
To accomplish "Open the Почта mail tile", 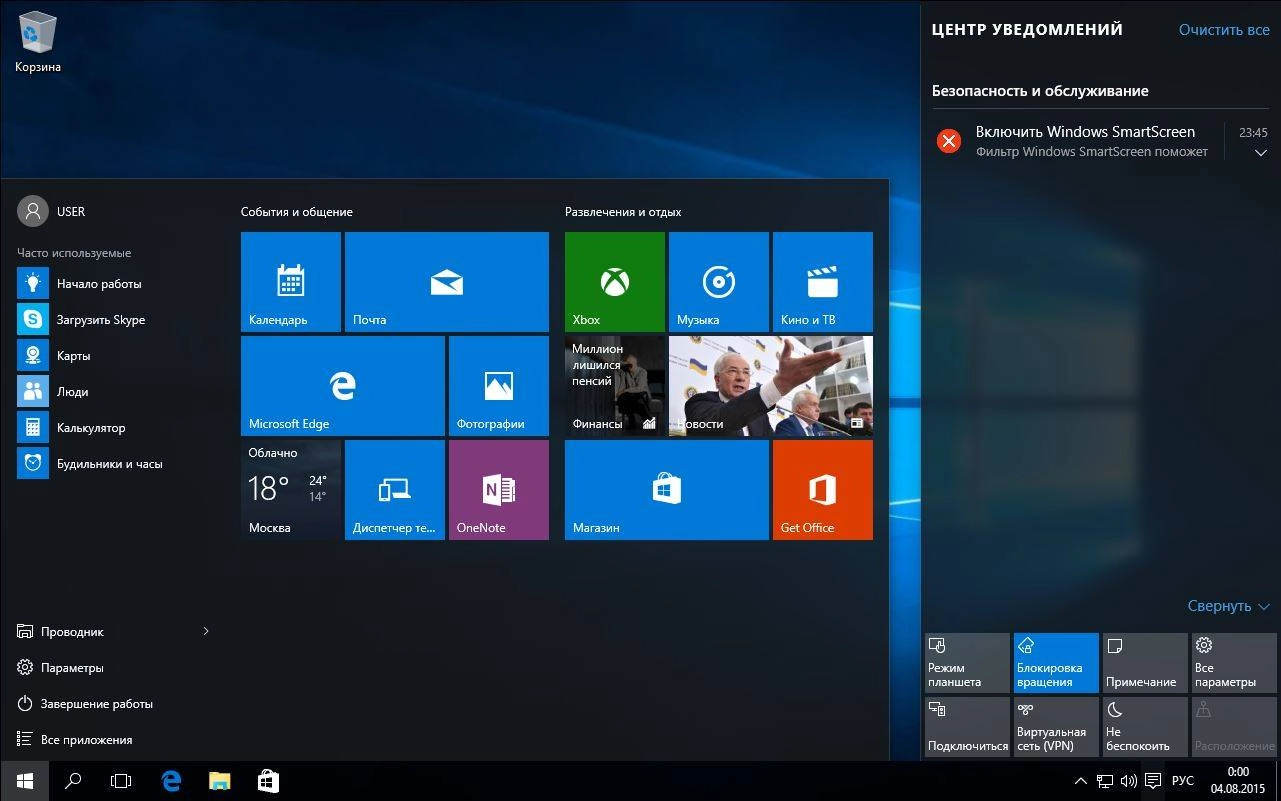I will click(447, 282).
